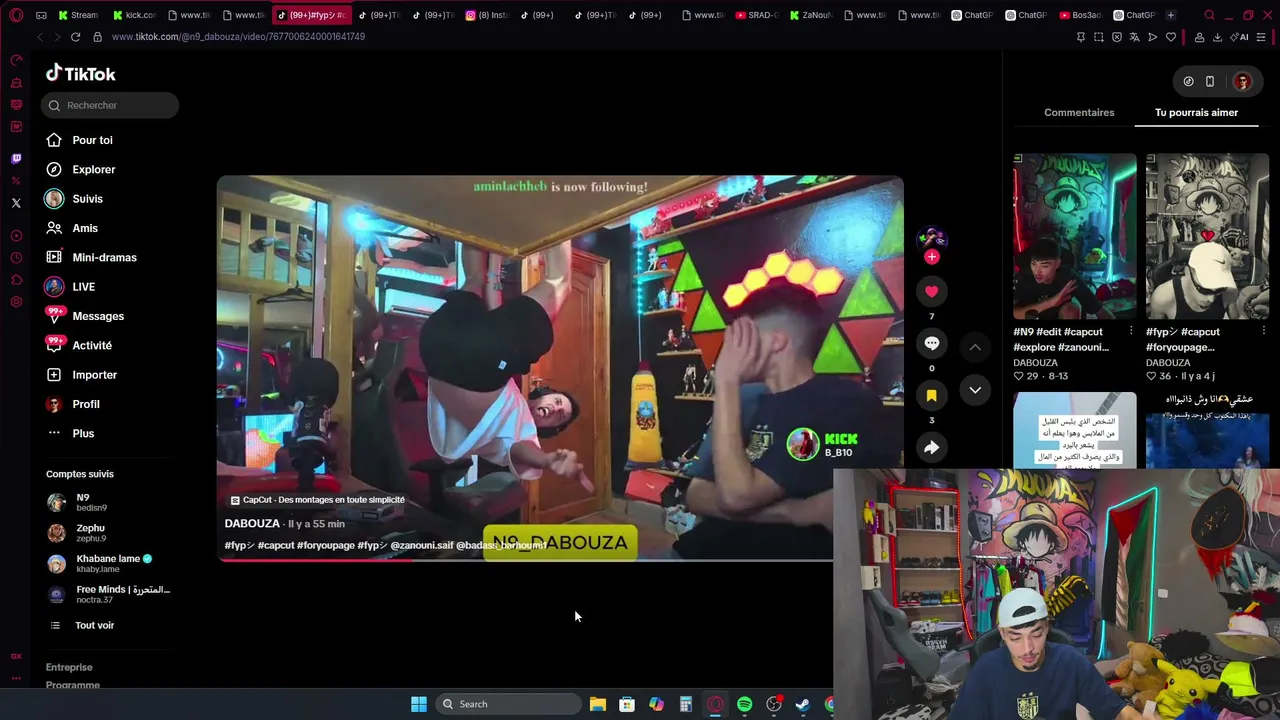Open more options for the #fyp #capcut recommendation
This screenshot has width=1280, height=720.
(x=1263, y=331)
